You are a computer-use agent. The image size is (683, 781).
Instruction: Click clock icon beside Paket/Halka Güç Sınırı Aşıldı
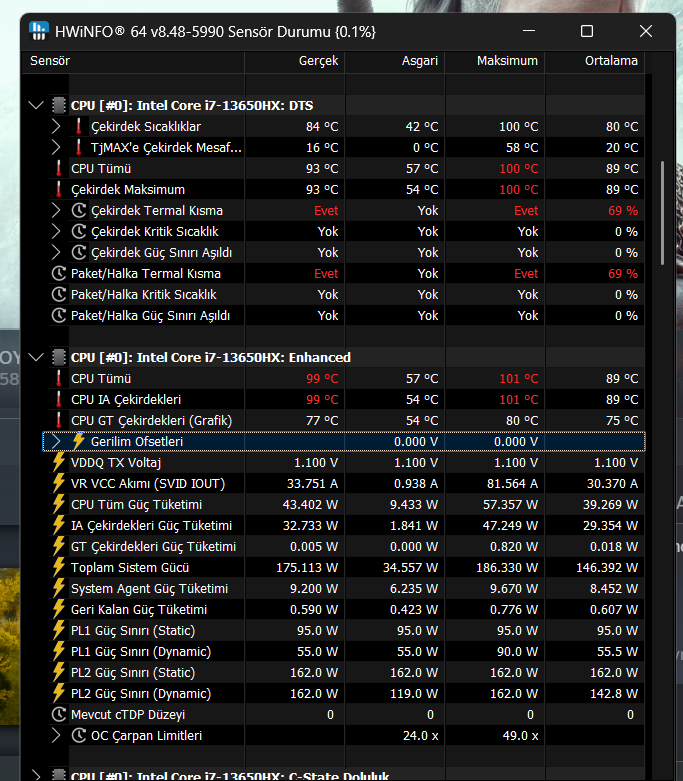[59, 315]
